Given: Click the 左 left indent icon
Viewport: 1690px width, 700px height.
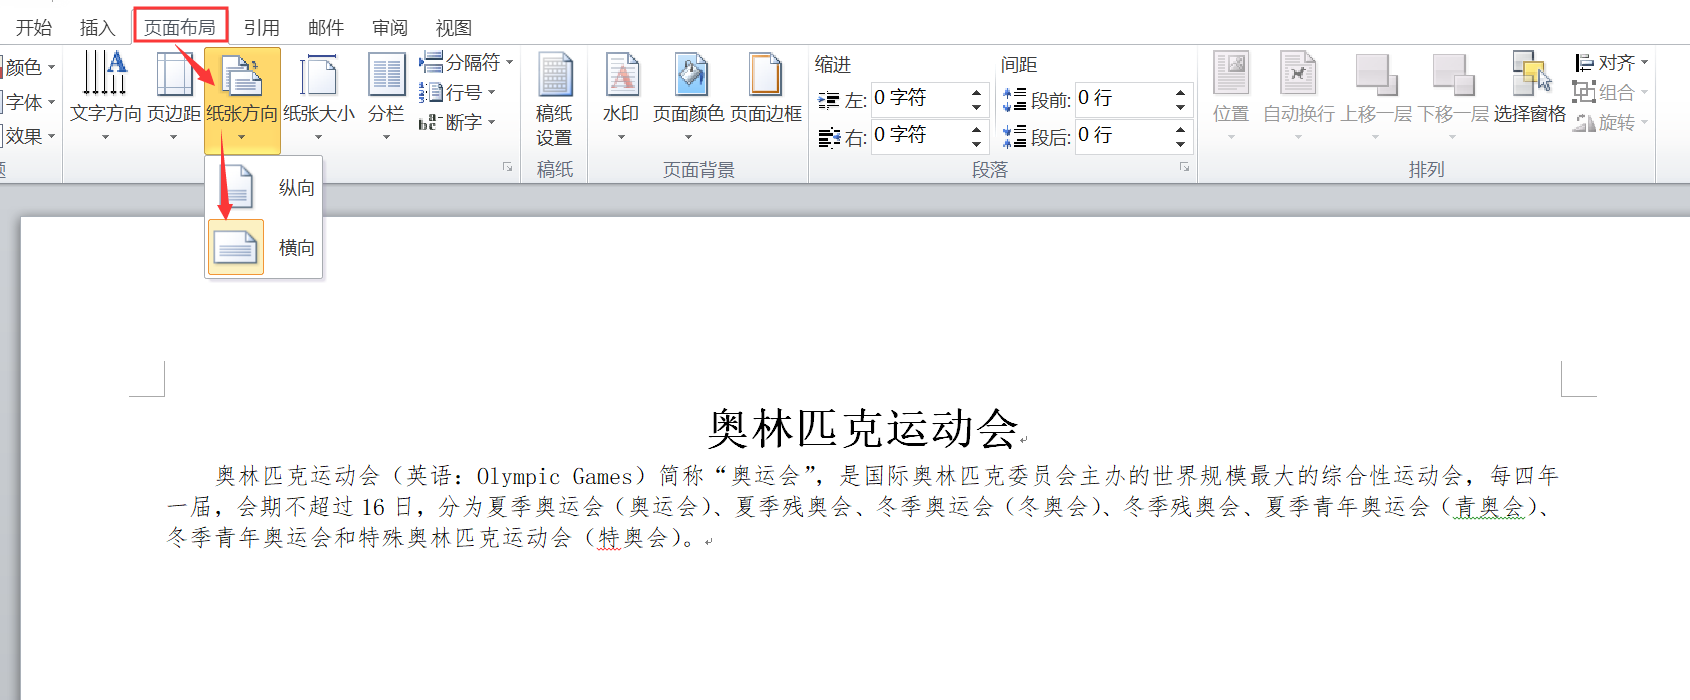Looking at the screenshot, I should click(x=829, y=100).
